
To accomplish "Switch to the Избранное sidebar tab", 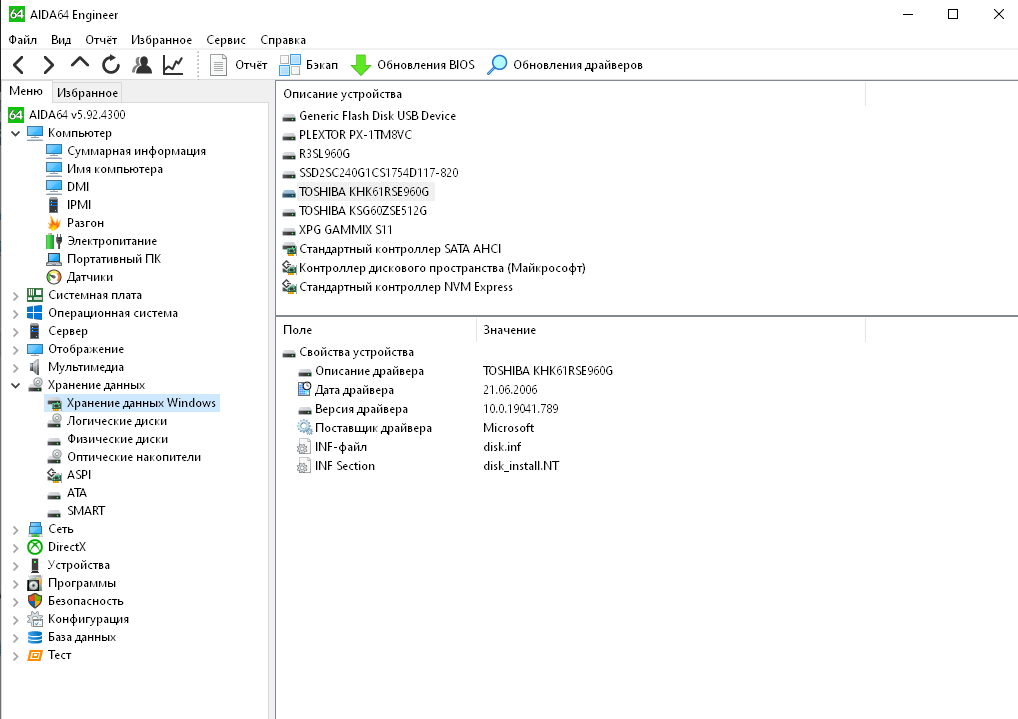I will click(x=87, y=93).
